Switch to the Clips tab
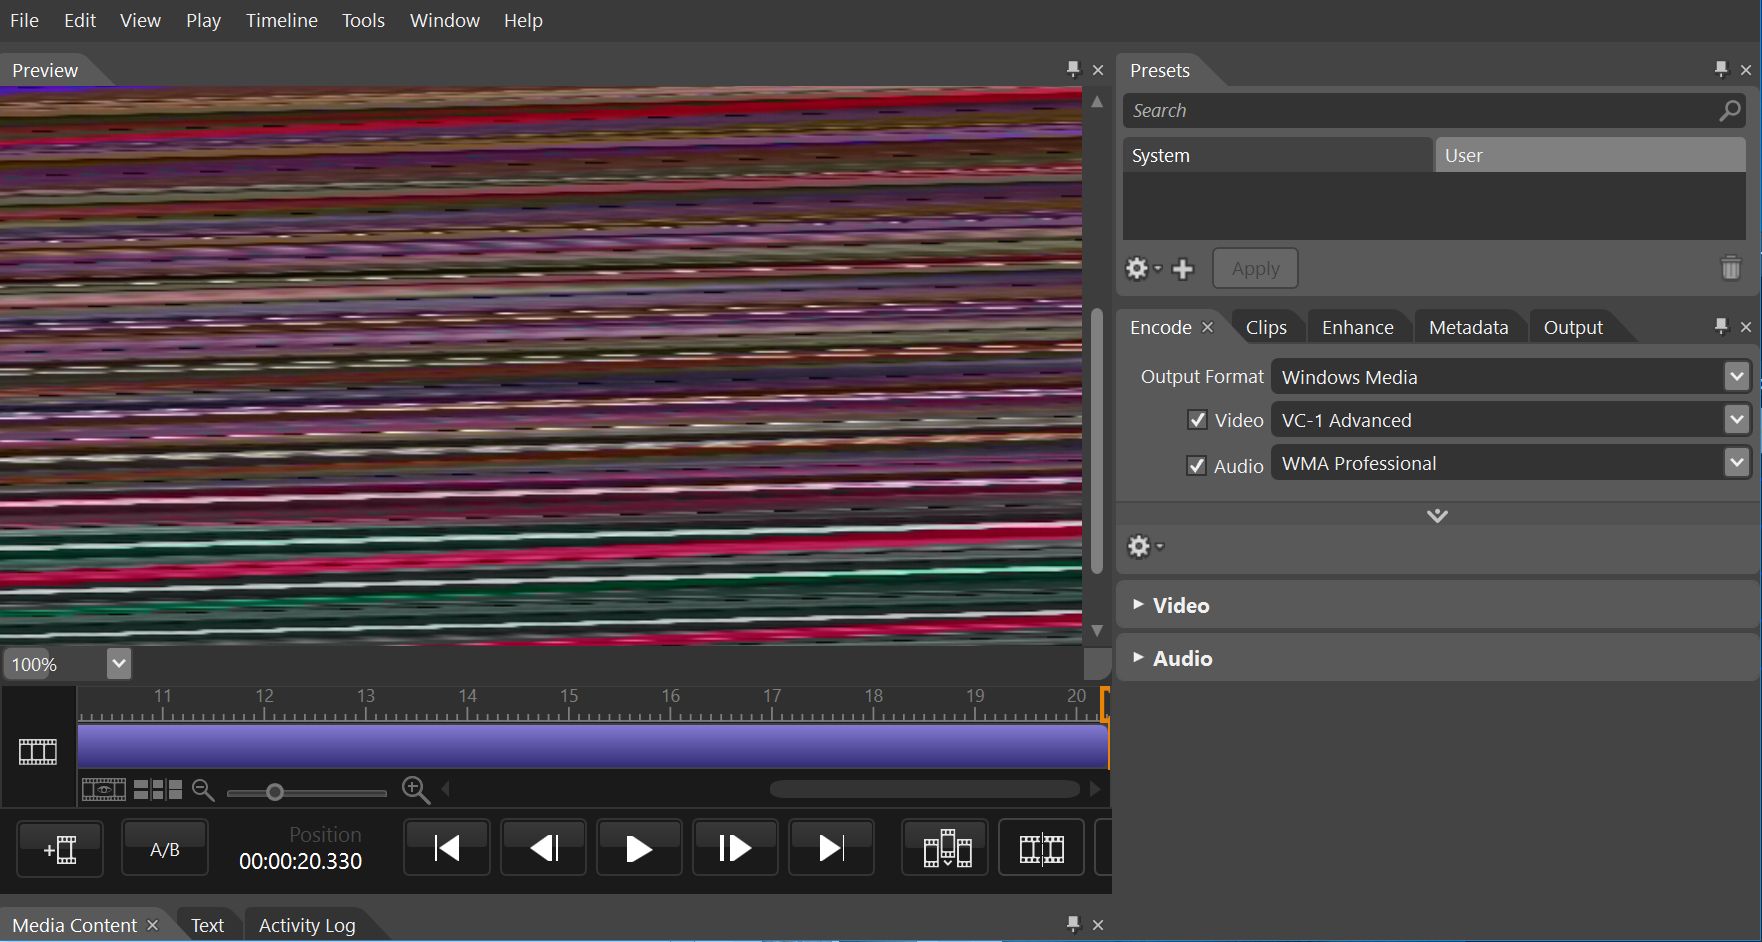The image size is (1762, 942). tap(1266, 327)
